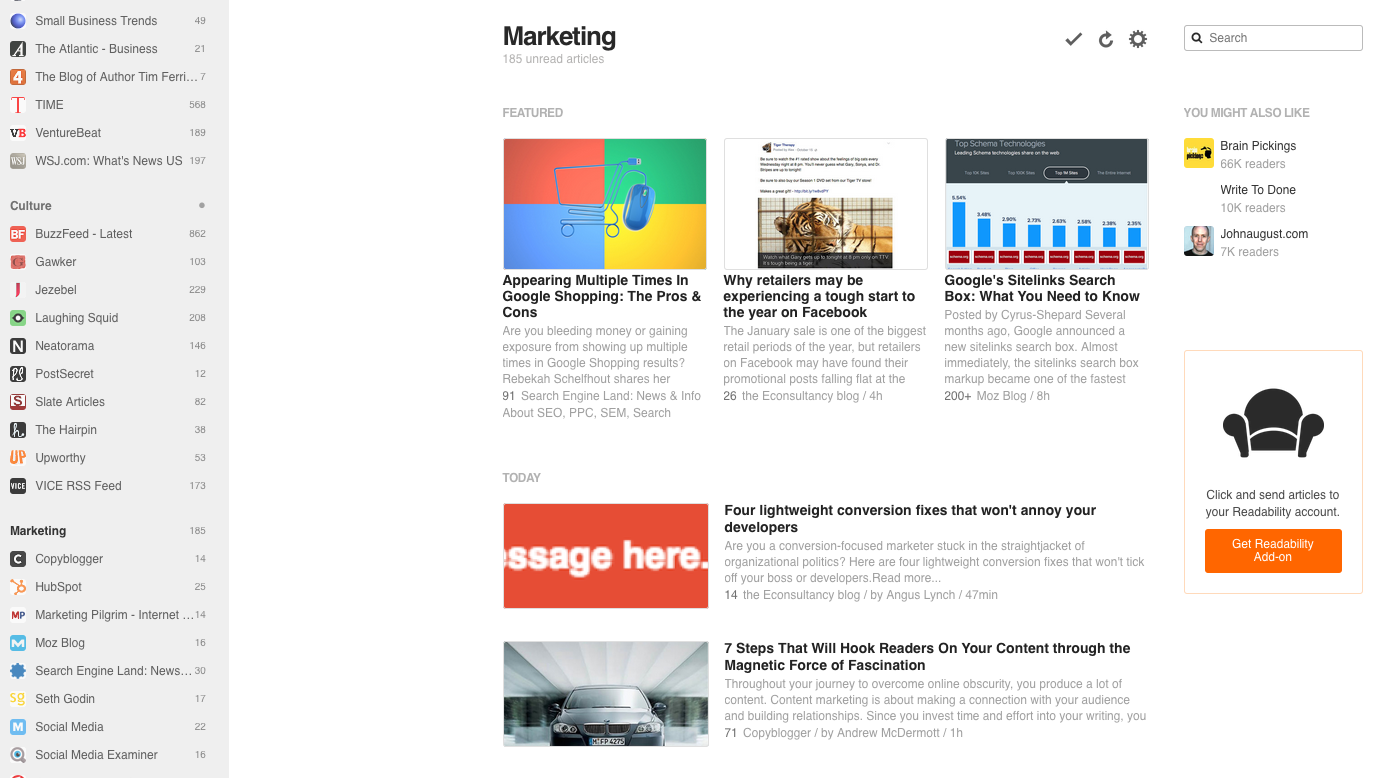The image size is (1392, 778).
Task: Open Why retailers may be experiencing article
Action: pyautogui.click(x=819, y=297)
